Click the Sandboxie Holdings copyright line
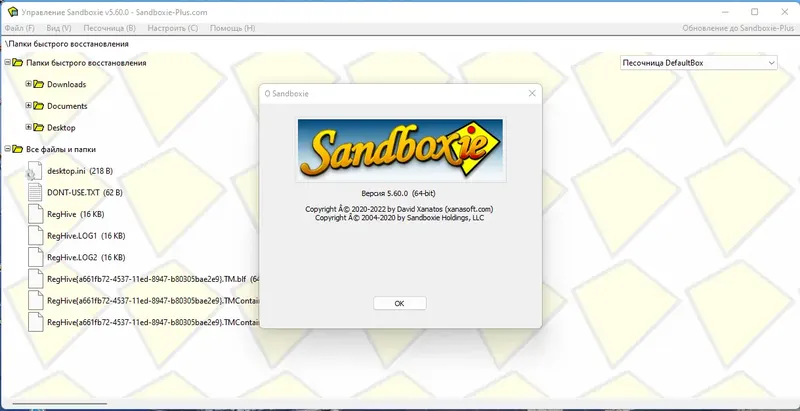 click(399, 218)
